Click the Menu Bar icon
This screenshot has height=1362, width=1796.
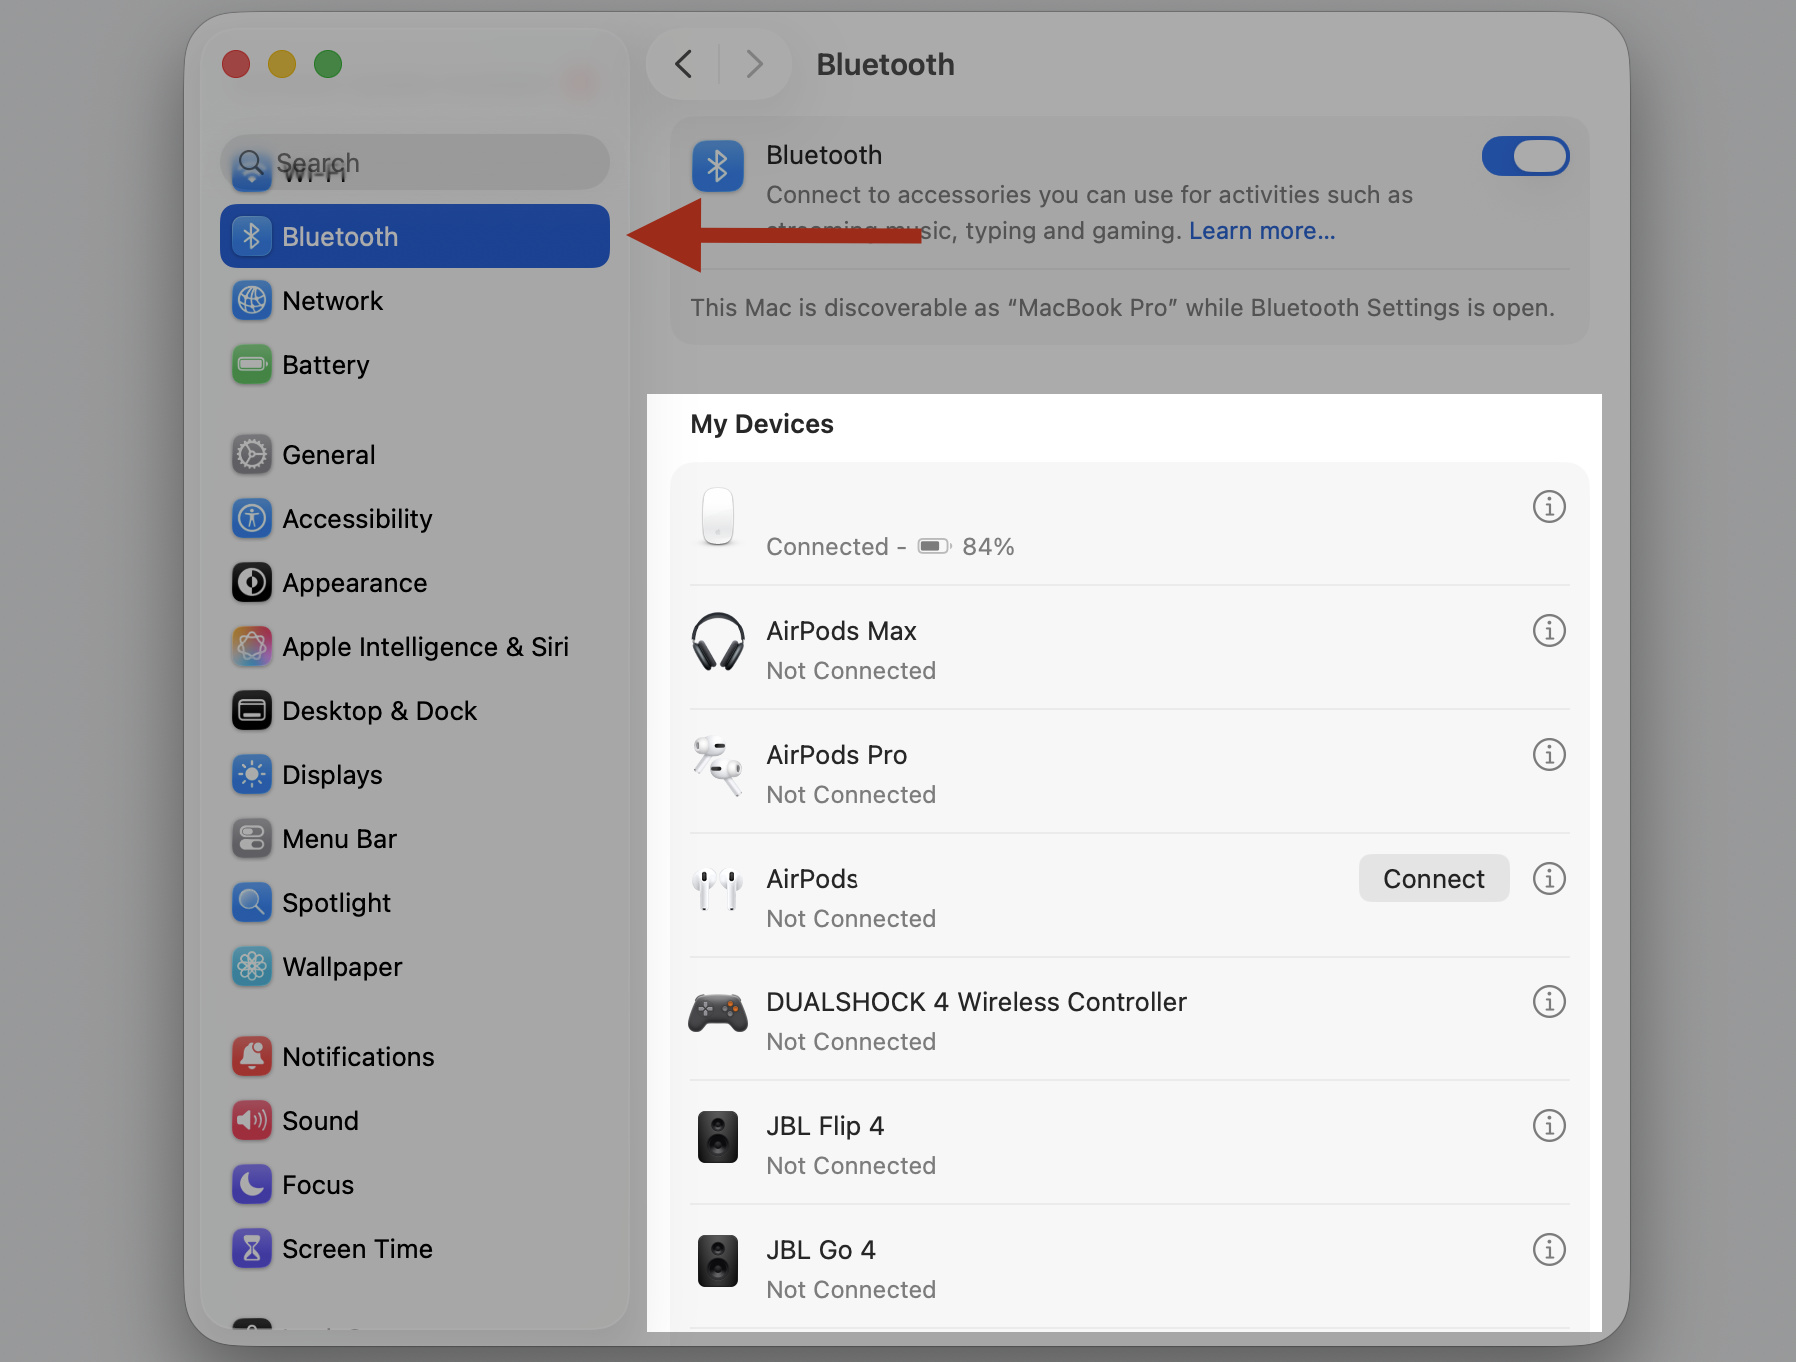coord(252,838)
